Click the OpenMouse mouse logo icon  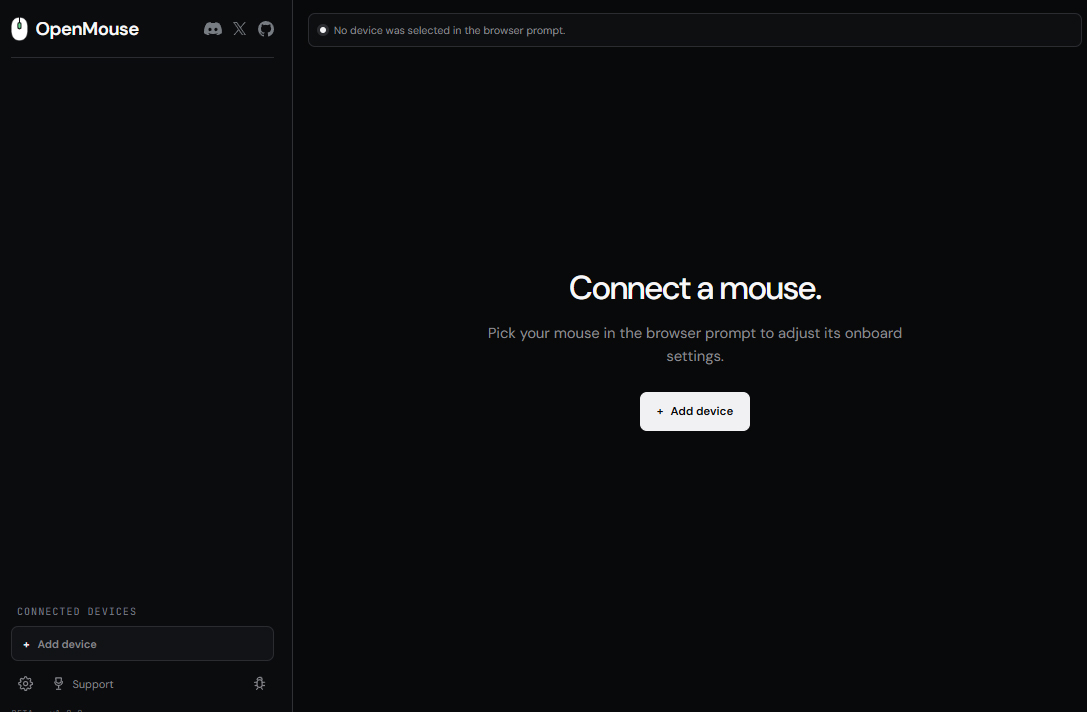19,29
